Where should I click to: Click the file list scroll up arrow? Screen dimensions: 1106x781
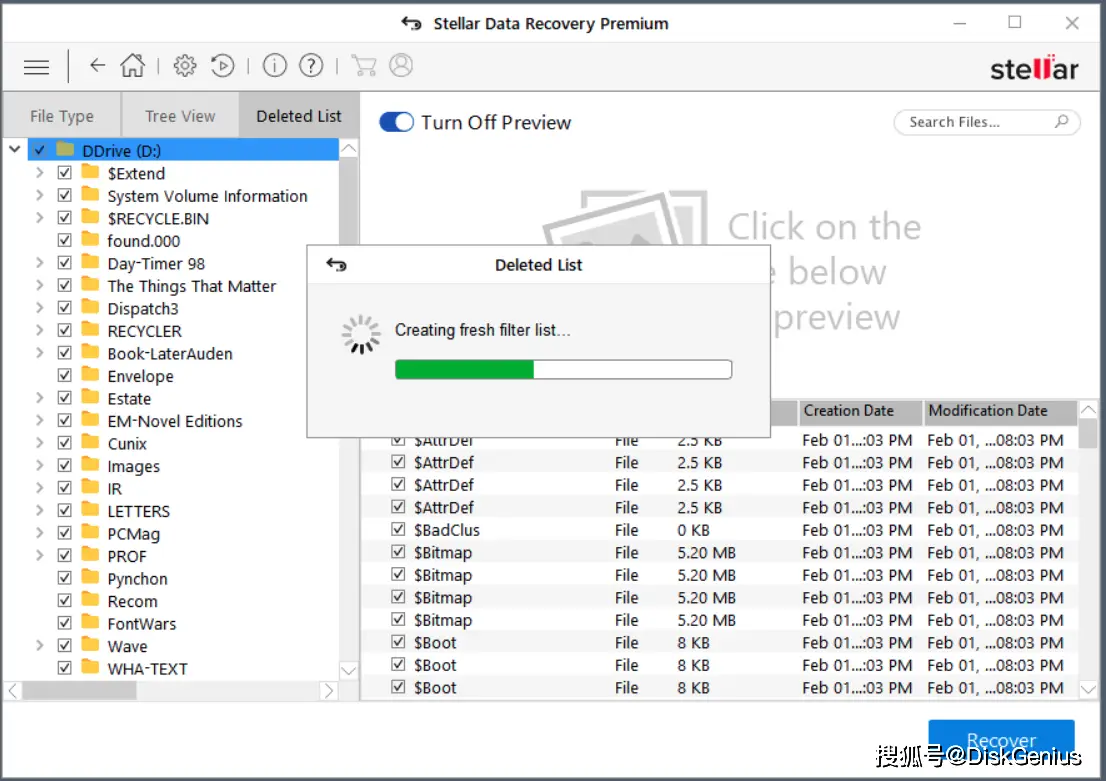pos(1088,409)
